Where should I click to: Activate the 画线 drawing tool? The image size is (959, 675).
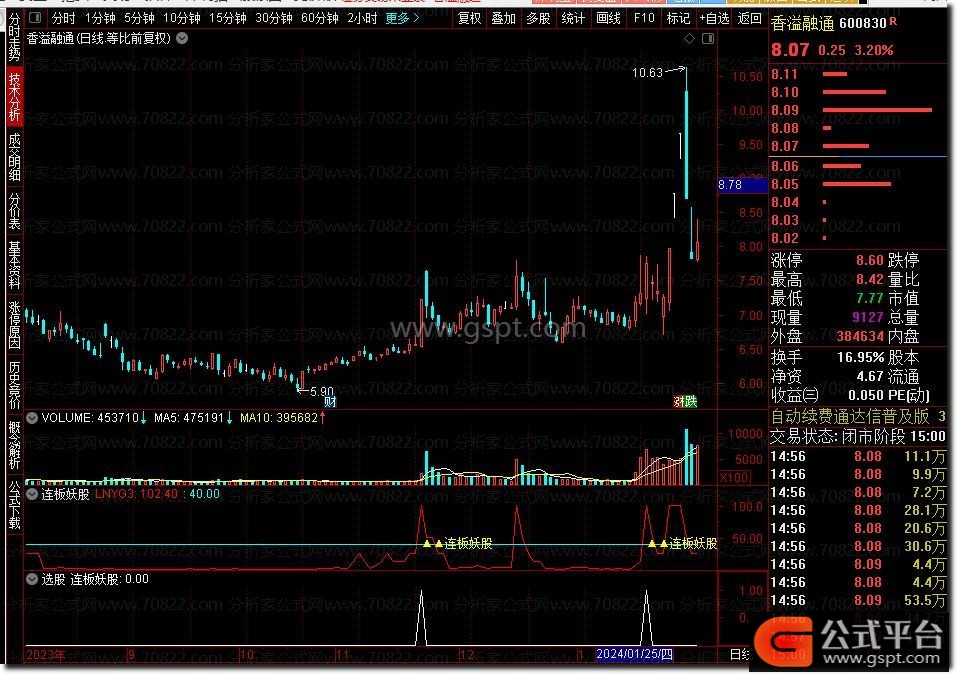click(x=609, y=18)
